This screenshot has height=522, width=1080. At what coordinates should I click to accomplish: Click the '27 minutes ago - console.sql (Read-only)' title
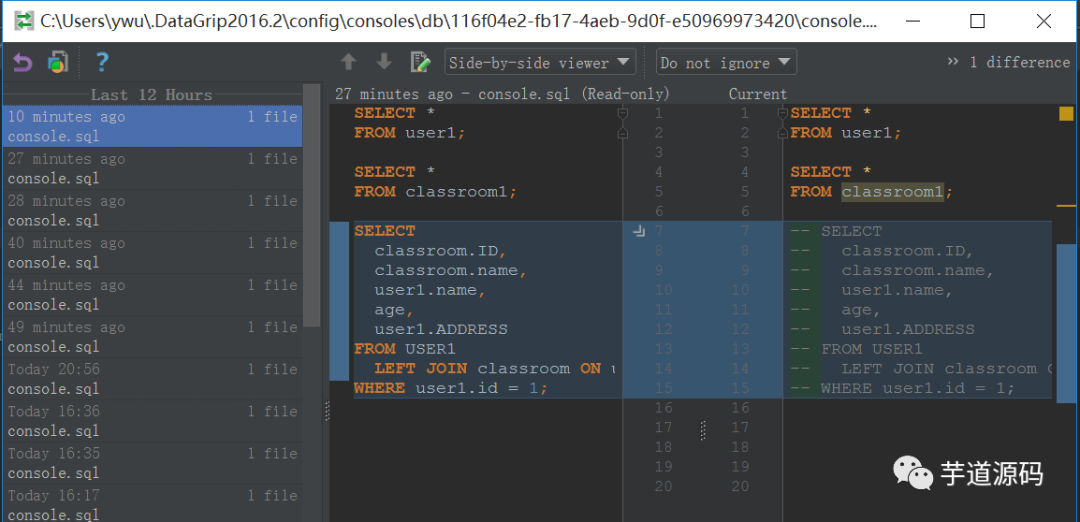(502, 94)
